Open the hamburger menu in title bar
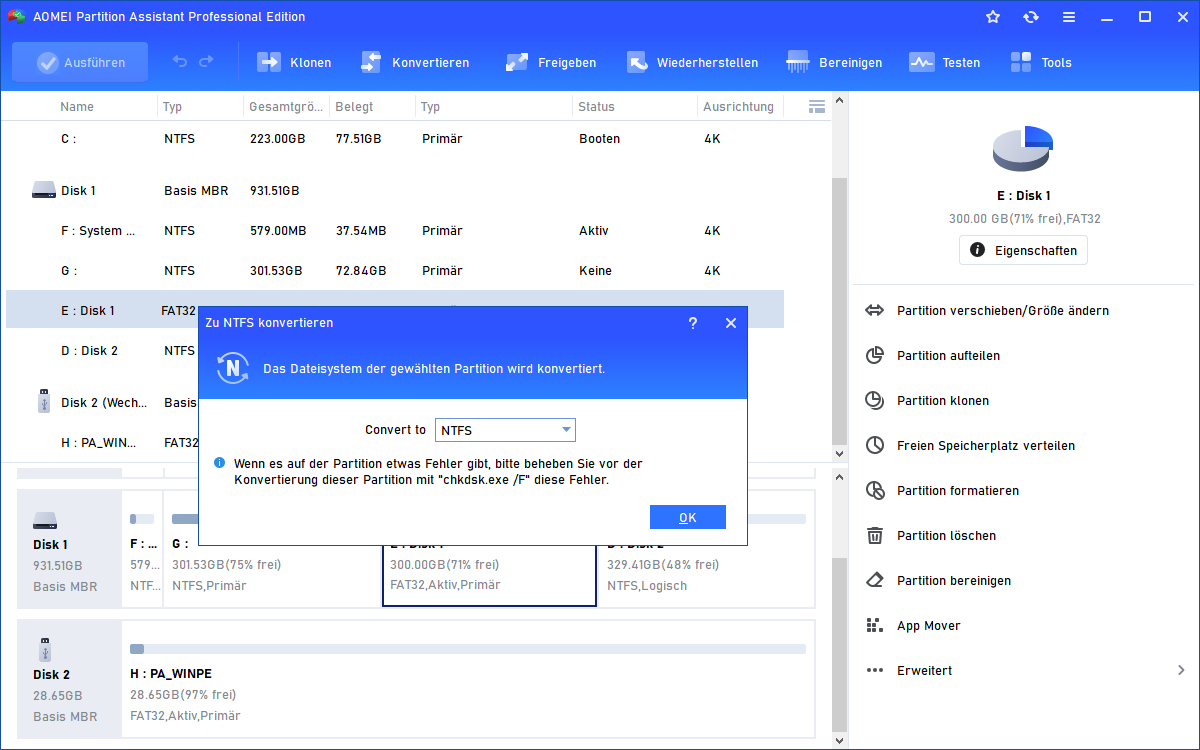Image resolution: width=1200 pixels, height=750 pixels. click(x=1069, y=17)
